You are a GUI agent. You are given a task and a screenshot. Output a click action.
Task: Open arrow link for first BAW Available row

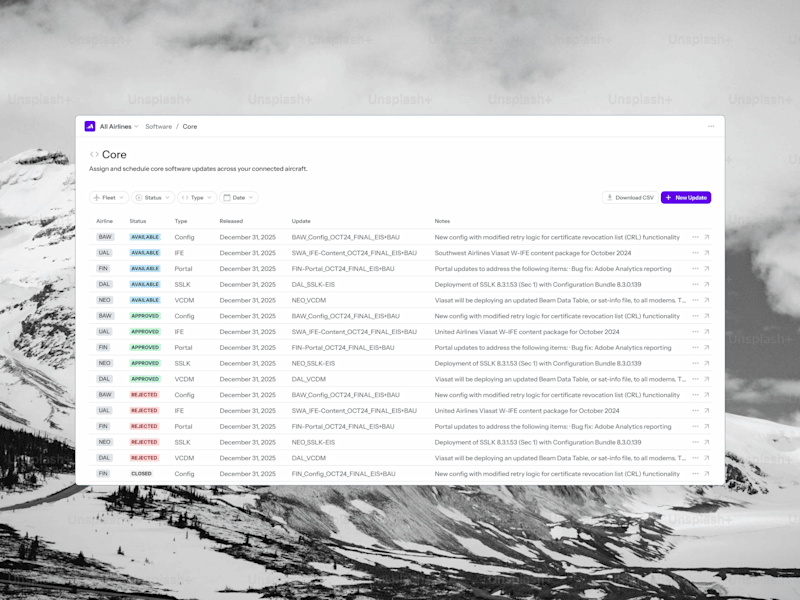[x=707, y=237]
